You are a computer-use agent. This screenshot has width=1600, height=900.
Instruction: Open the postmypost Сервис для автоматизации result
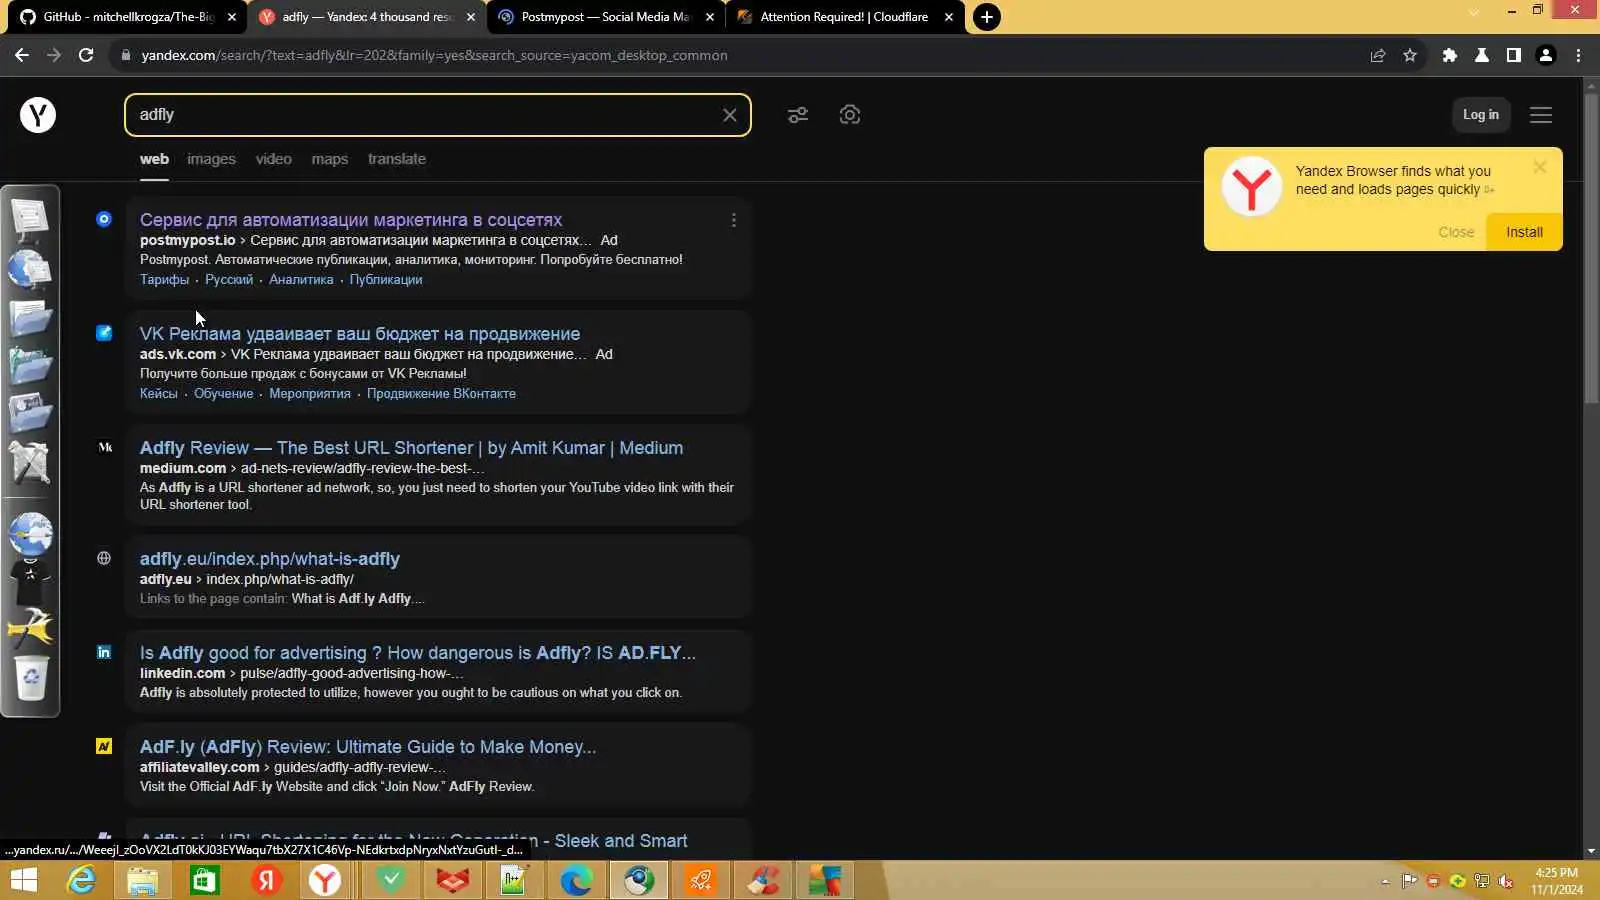point(350,220)
